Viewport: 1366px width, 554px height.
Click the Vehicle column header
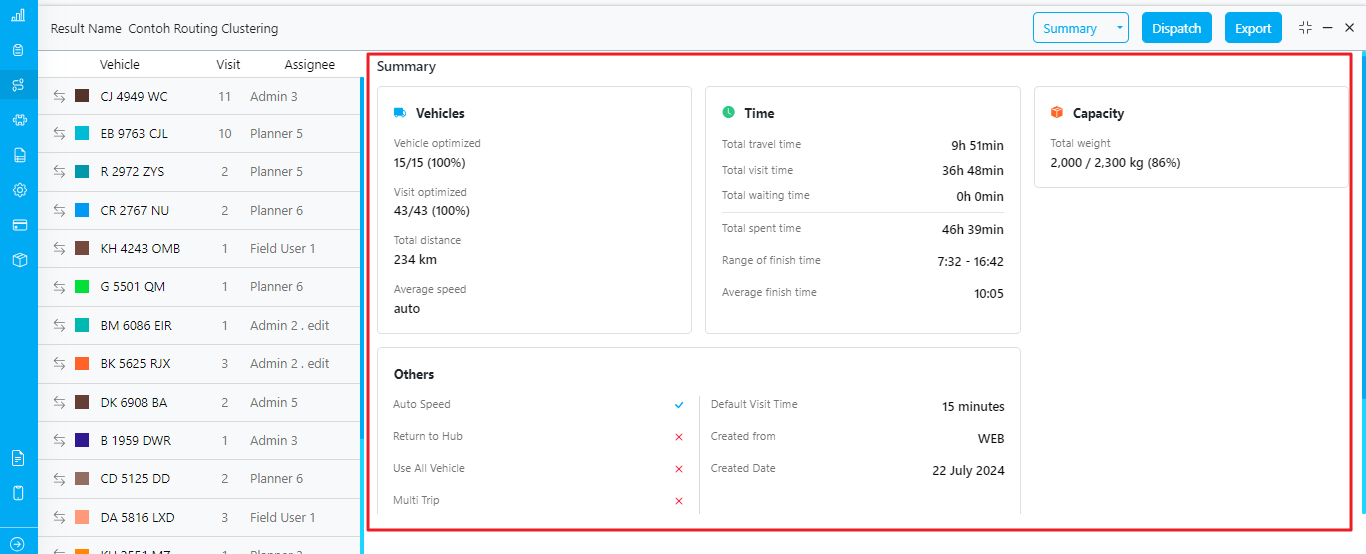(x=120, y=64)
